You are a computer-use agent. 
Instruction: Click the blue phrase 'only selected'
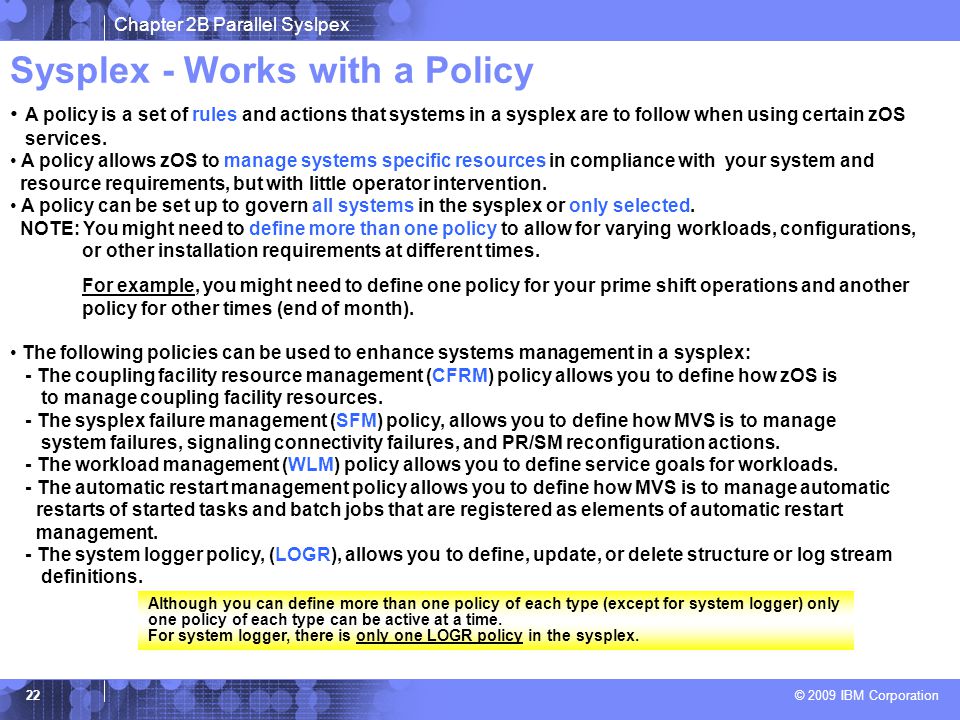tap(629, 205)
